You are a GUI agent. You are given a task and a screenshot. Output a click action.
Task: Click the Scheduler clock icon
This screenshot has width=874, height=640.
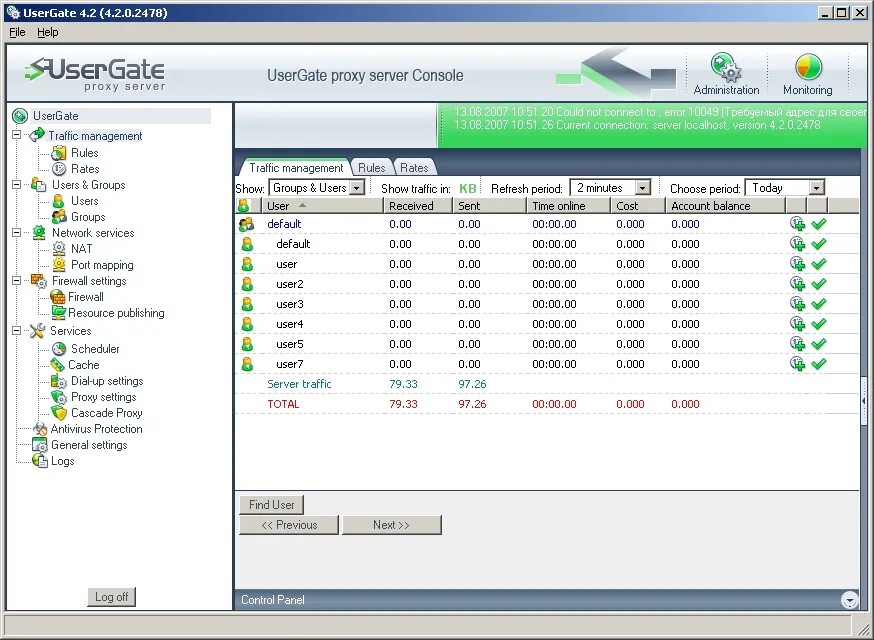click(59, 348)
